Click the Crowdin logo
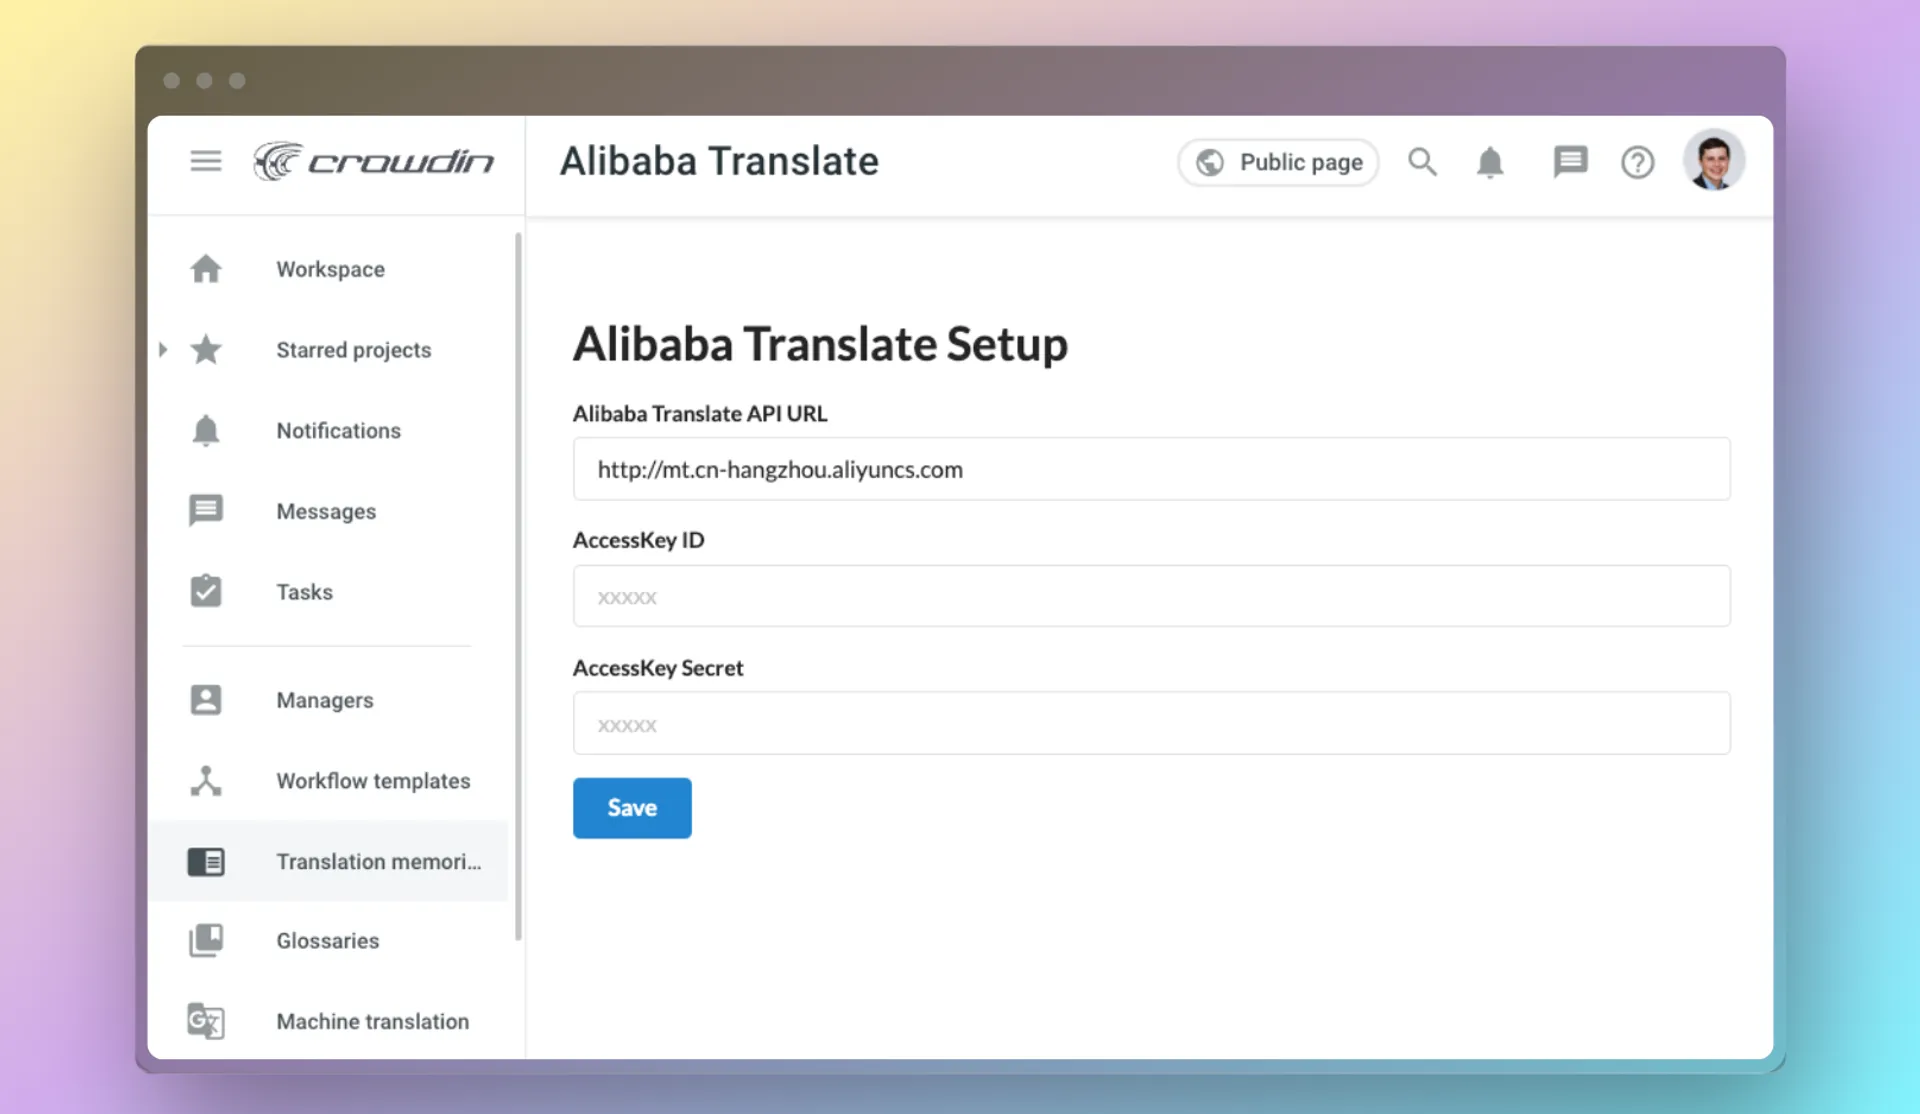The width and height of the screenshot is (1920, 1114). click(373, 161)
